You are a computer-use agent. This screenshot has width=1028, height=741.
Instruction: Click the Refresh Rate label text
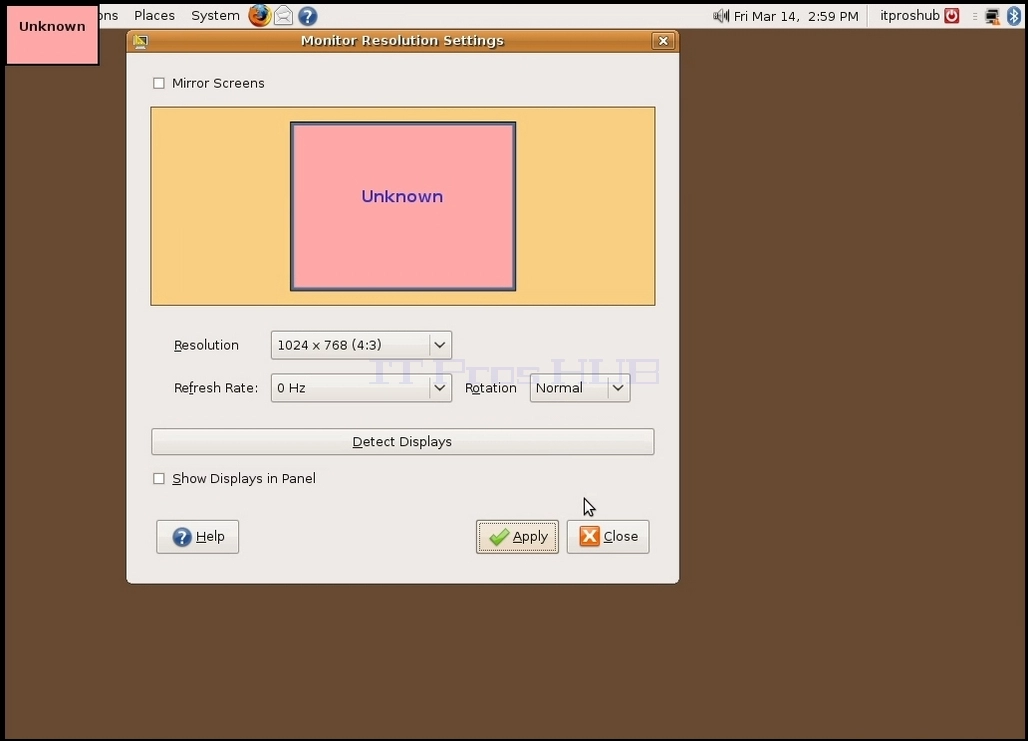216,388
